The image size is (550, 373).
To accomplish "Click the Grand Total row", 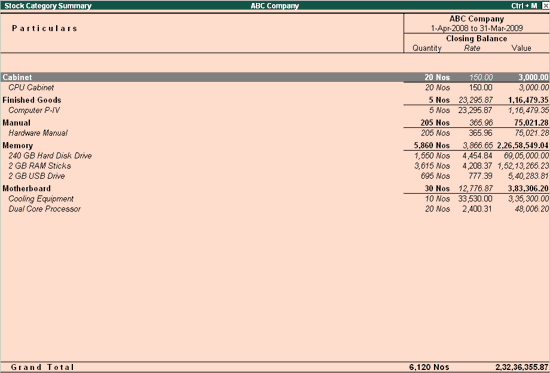I will pyautogui.click(x=275, y=367).
